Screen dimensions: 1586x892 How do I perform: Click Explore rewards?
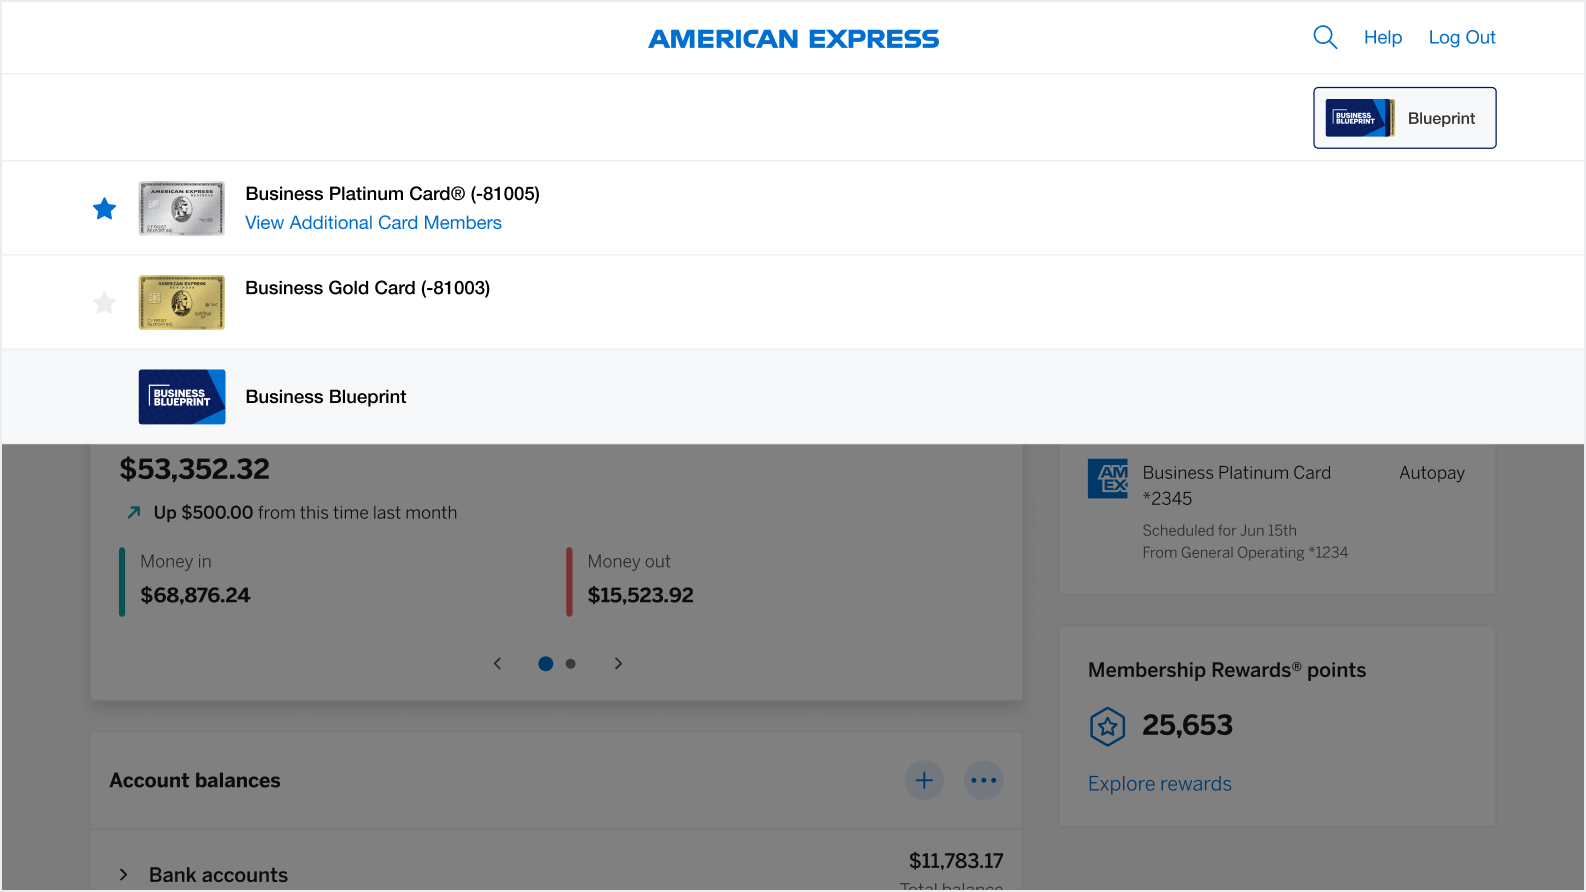(1159, 783)
